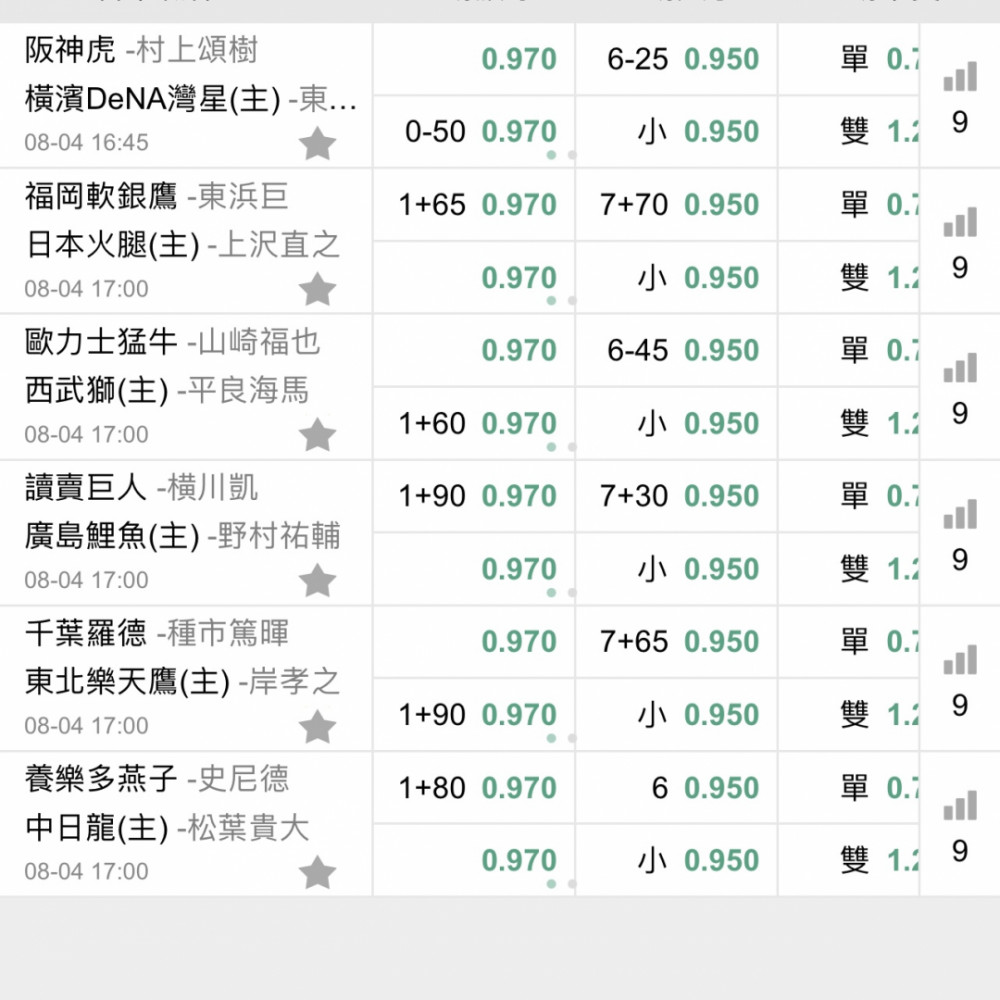
Task: Select 小 0.950 in 廣島鯉魚 game
Action: click(676, 570)
